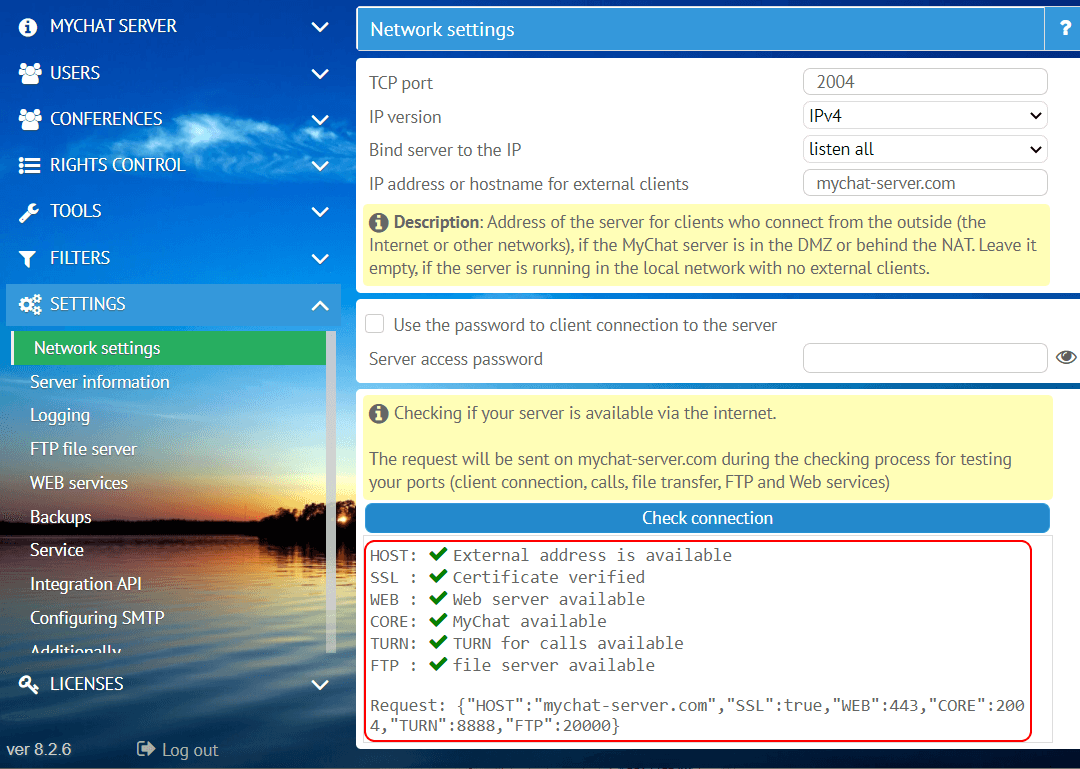Viewport: 1080px width, 769px height.
Task: Click the "External address is available" text
Action: coord(592,555)
